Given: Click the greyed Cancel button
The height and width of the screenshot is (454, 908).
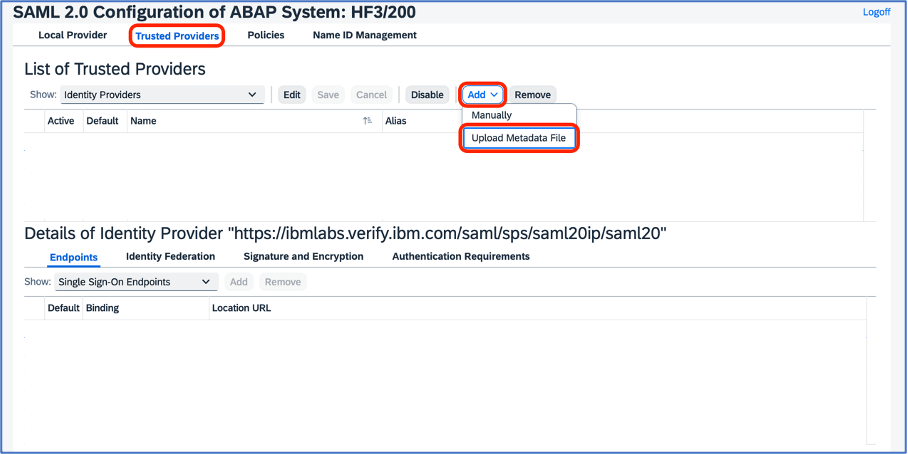Looking at the screenshot, I should pyautogui.click(x=371, y=95).
